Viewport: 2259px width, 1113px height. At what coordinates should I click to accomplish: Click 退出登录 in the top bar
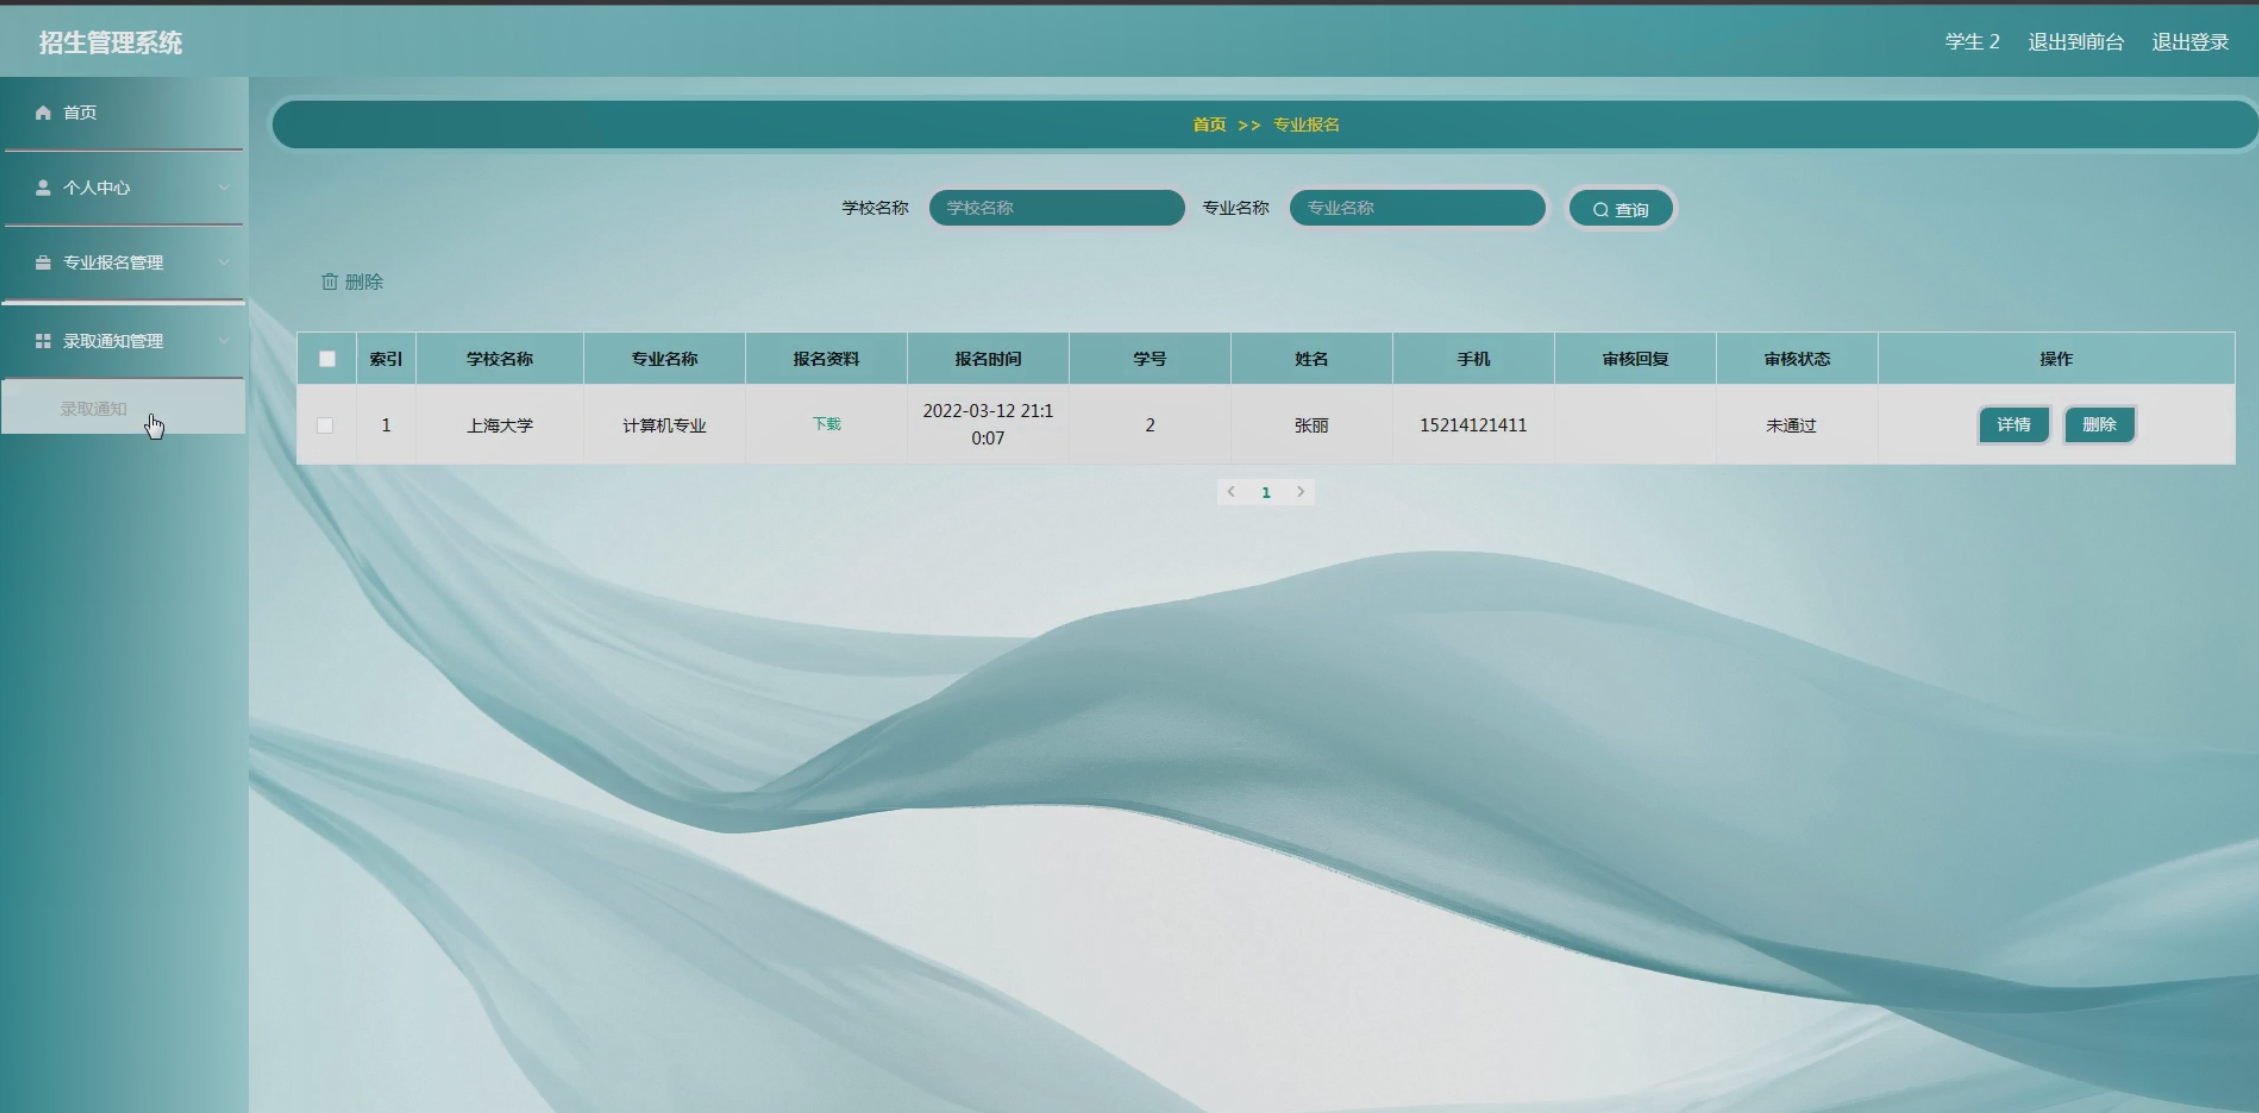coord(2190,42)
